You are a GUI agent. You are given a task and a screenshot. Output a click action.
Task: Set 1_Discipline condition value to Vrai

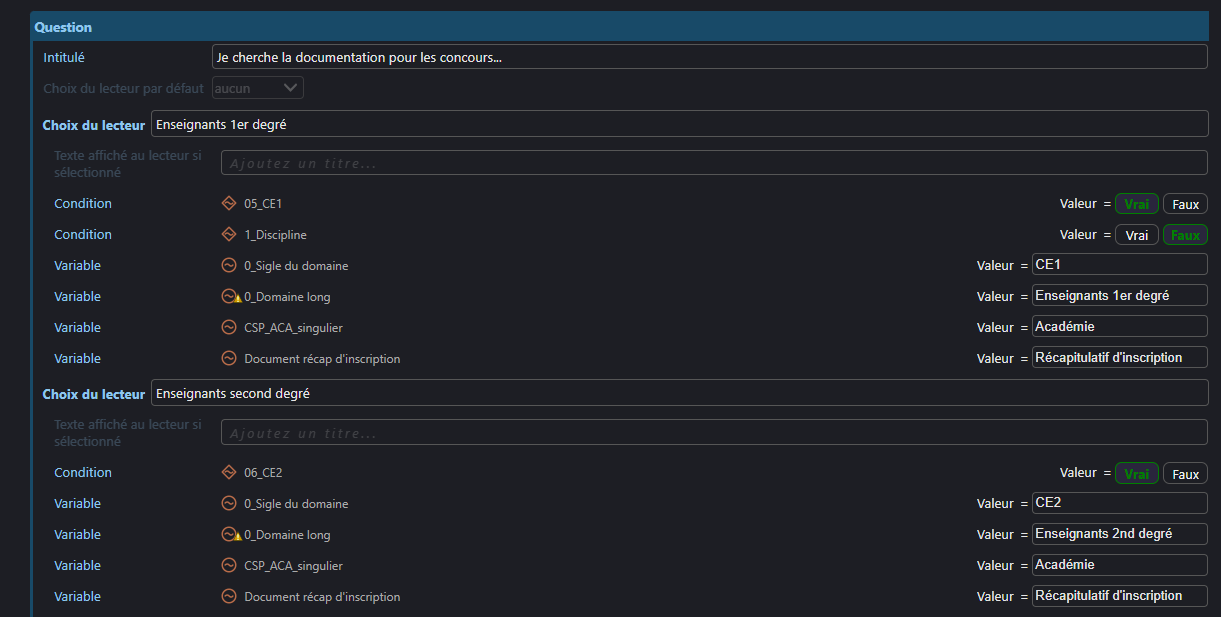(x=1136, y=235)
